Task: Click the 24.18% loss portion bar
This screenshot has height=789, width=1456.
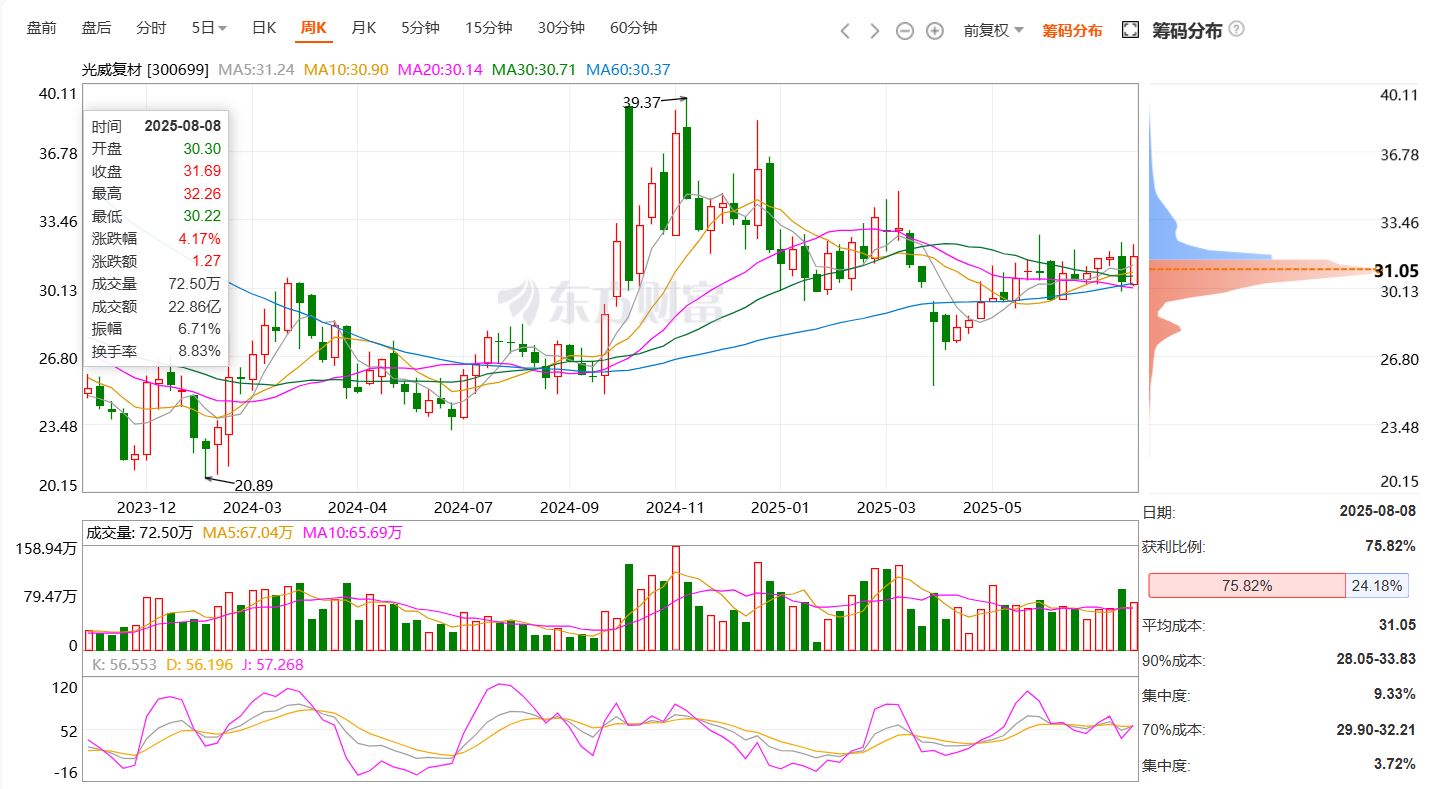Action: (x=1377, y=585)
